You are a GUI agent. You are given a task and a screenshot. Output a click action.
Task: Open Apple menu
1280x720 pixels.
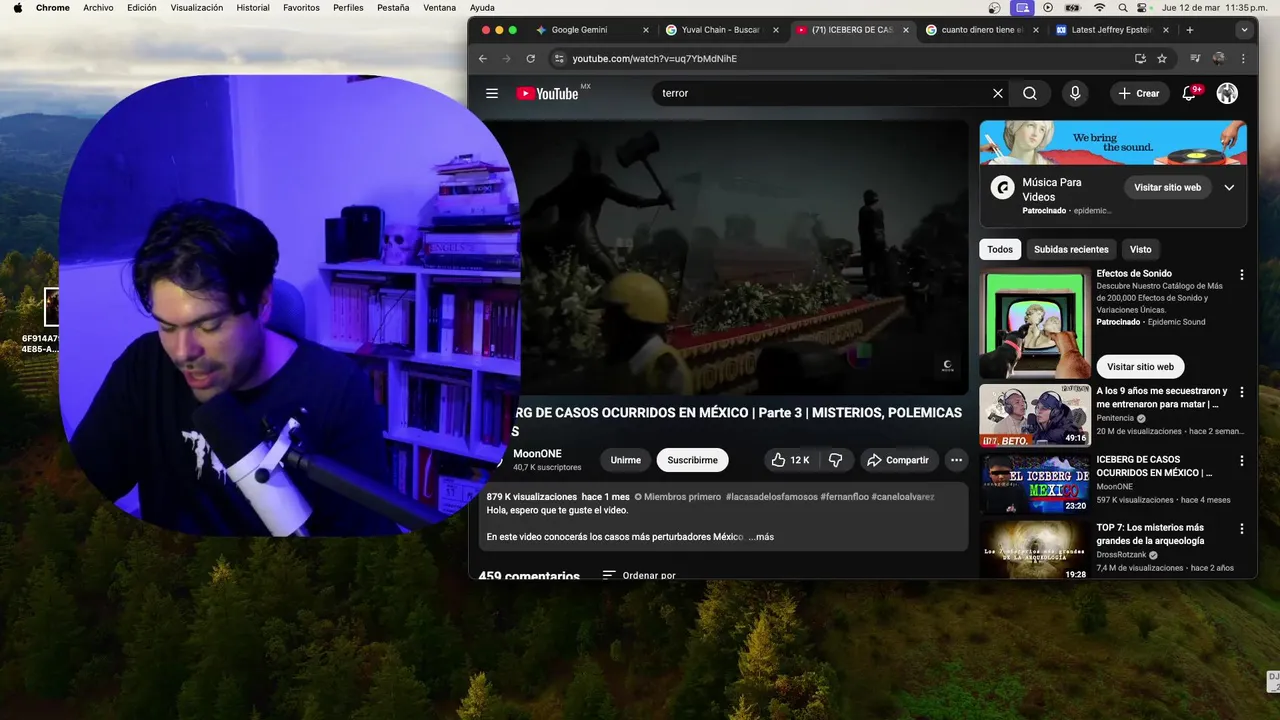click(17, 7)
